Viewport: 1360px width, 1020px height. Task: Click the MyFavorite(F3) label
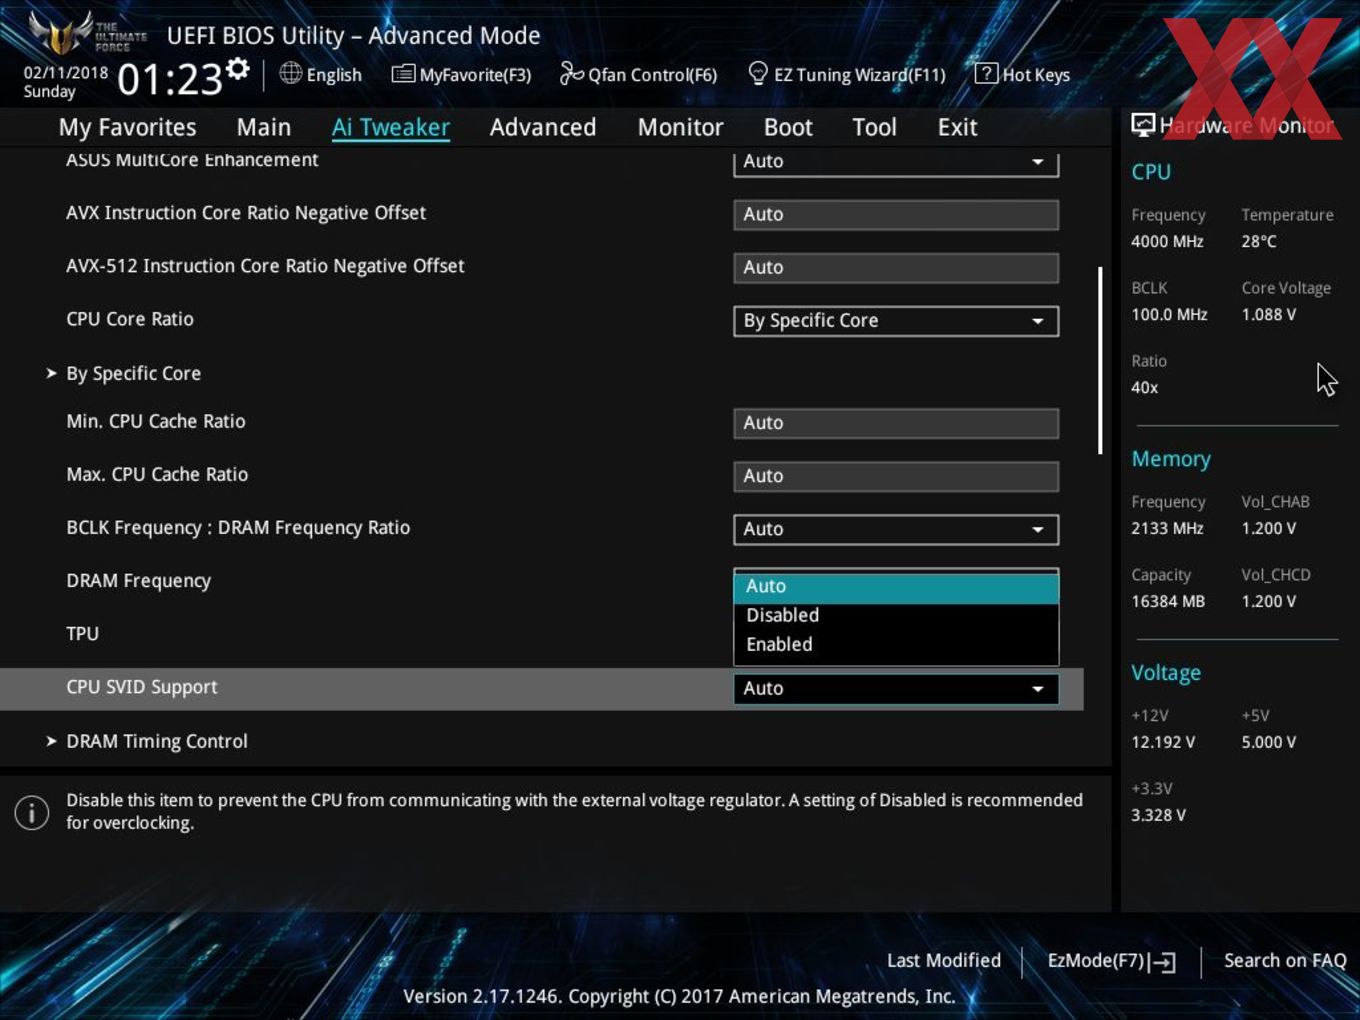tap(475, 75)
